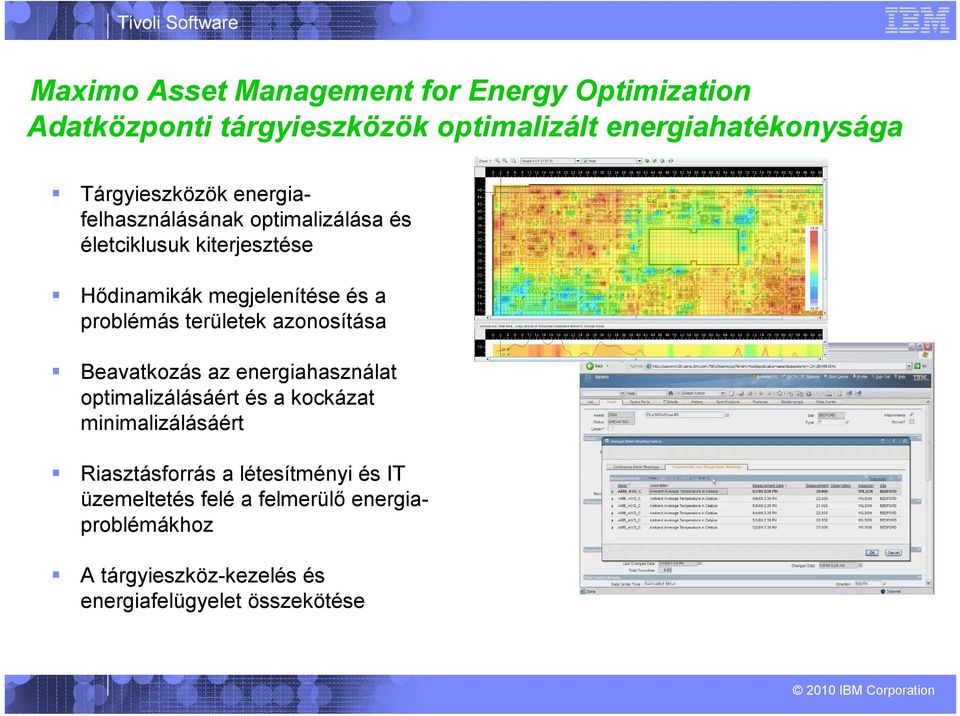The height and width of the screenshot is (716, 960).
Task: Switch to the Continuous Meter Readings tab
Action: click(636, 467)
